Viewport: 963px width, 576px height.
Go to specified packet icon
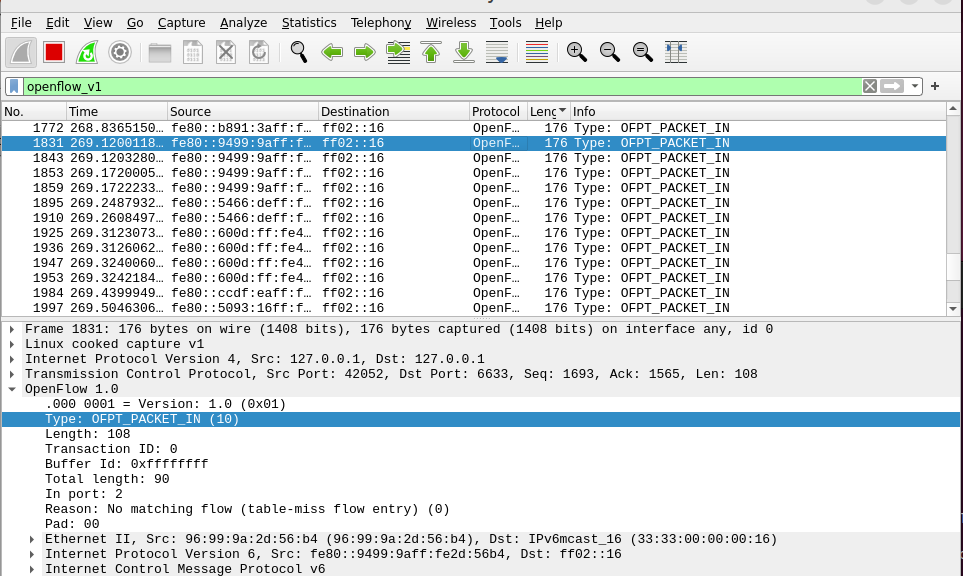(x=398, y=52)
